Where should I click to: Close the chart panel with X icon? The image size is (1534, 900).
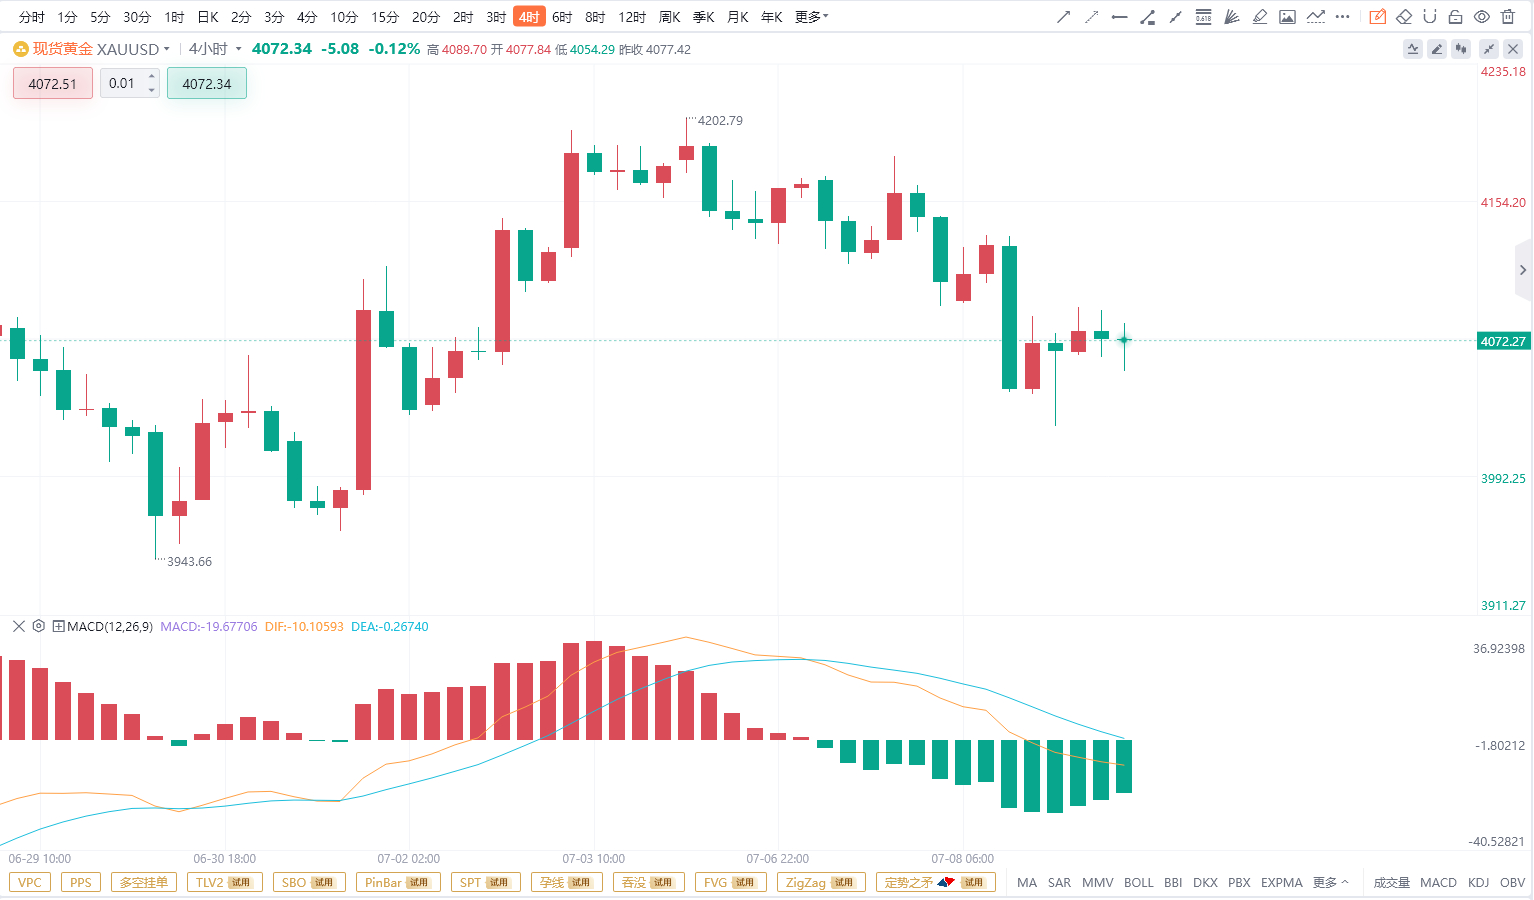pos(1513,49)
